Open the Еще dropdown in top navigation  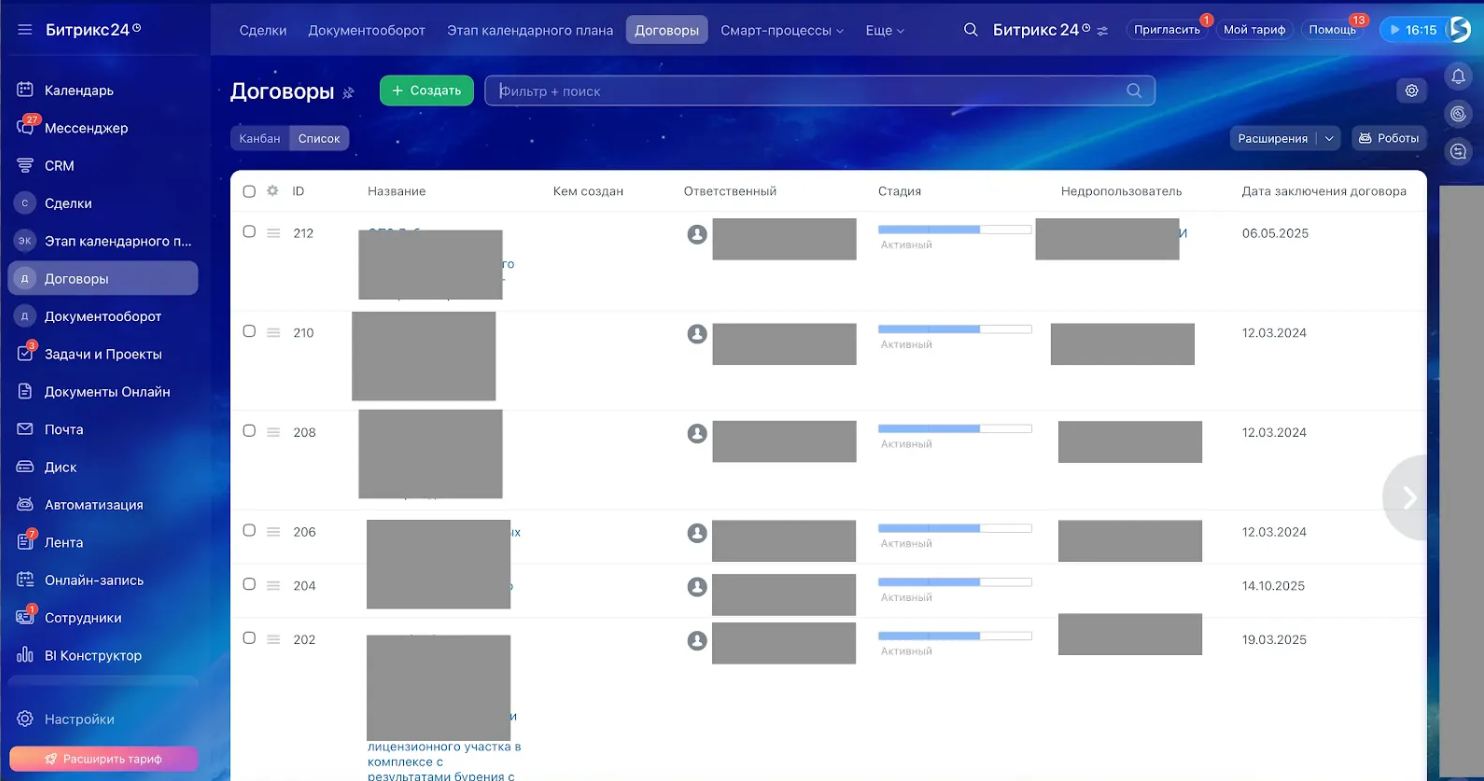click(884, 30)
